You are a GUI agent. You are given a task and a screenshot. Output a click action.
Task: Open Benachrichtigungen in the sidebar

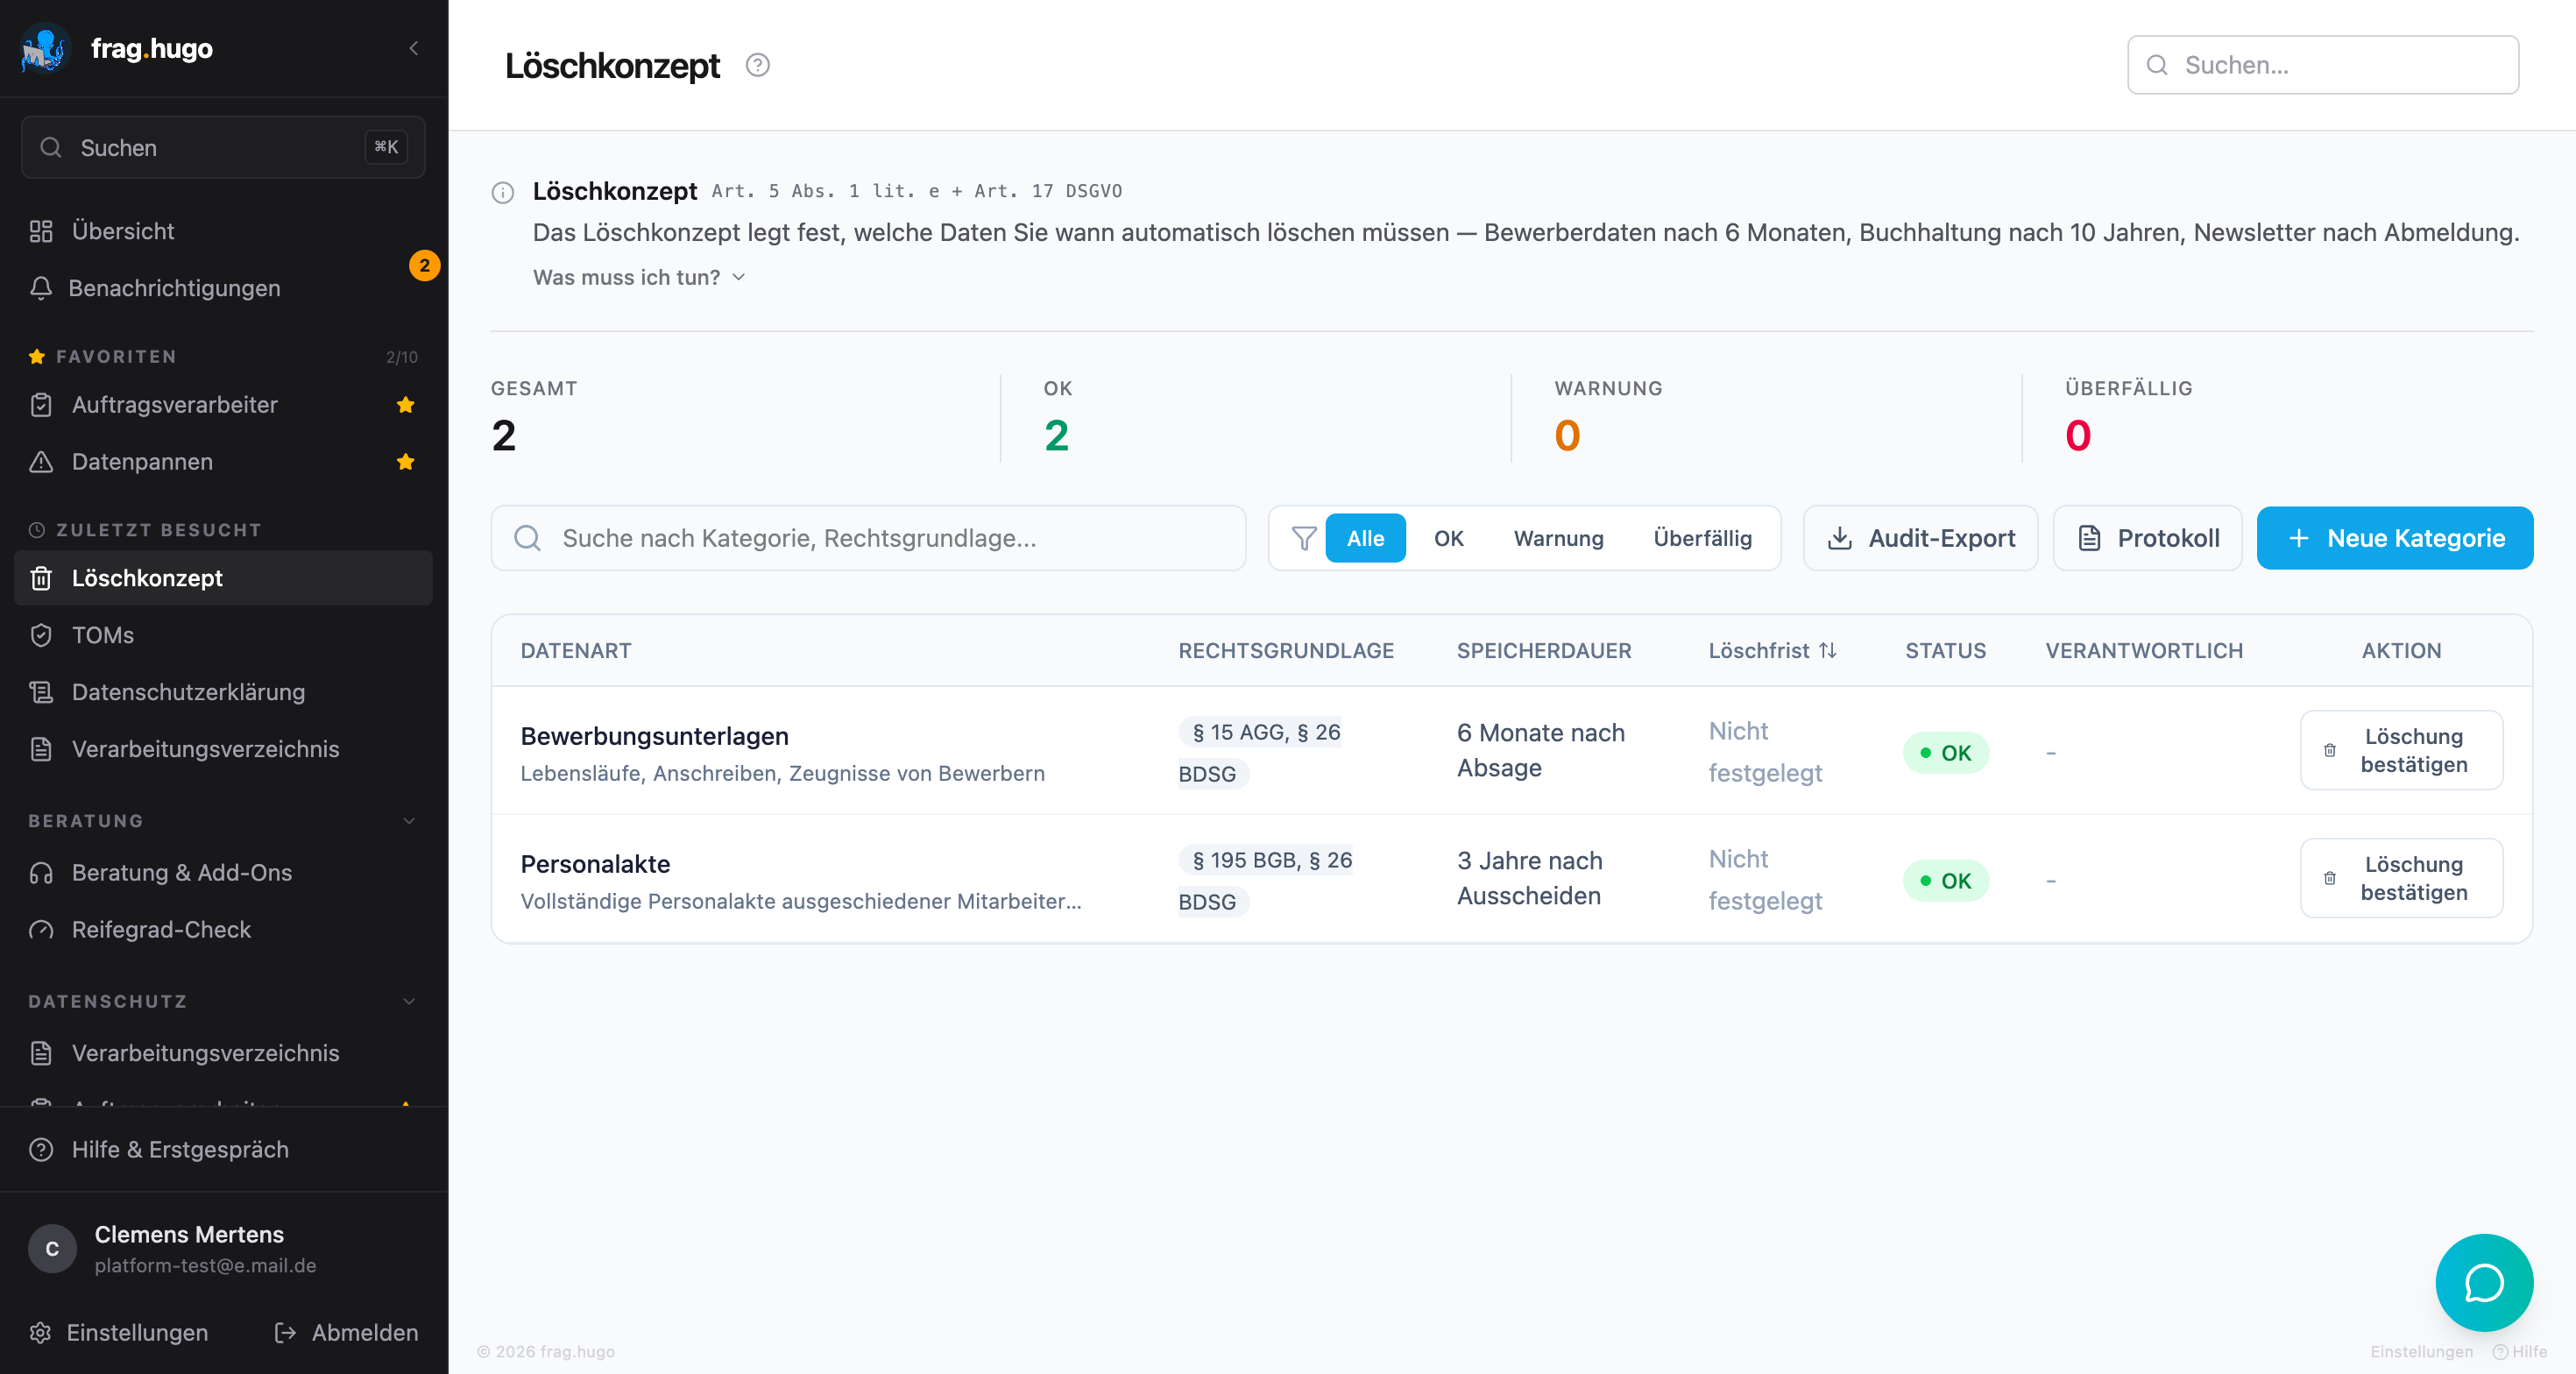(223, 288)
